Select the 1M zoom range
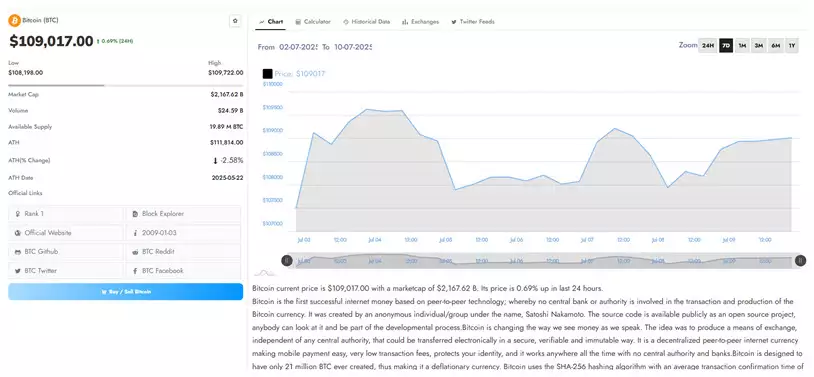814x377 pixels. 742,46
